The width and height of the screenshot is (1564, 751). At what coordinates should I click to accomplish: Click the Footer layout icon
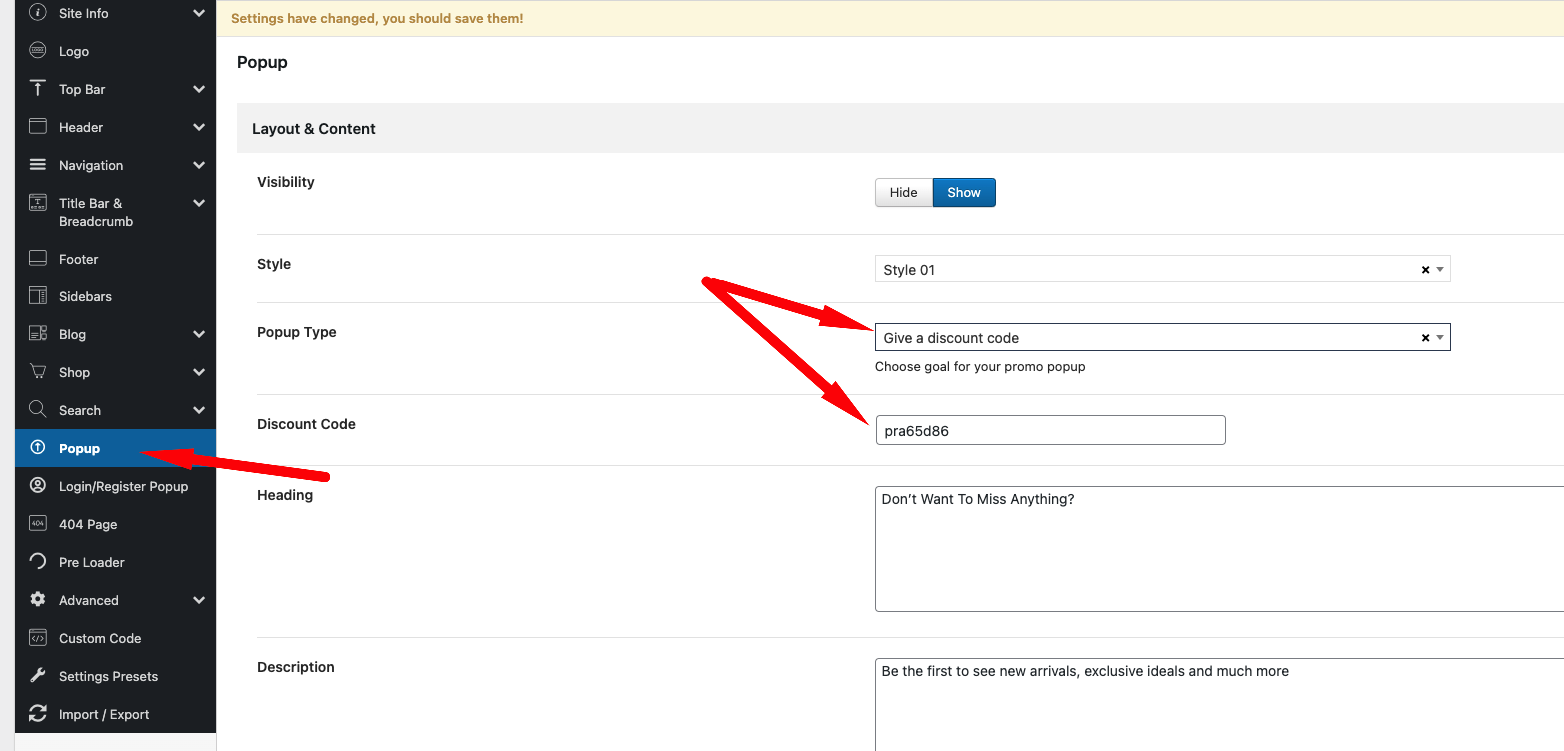[38, 259]
